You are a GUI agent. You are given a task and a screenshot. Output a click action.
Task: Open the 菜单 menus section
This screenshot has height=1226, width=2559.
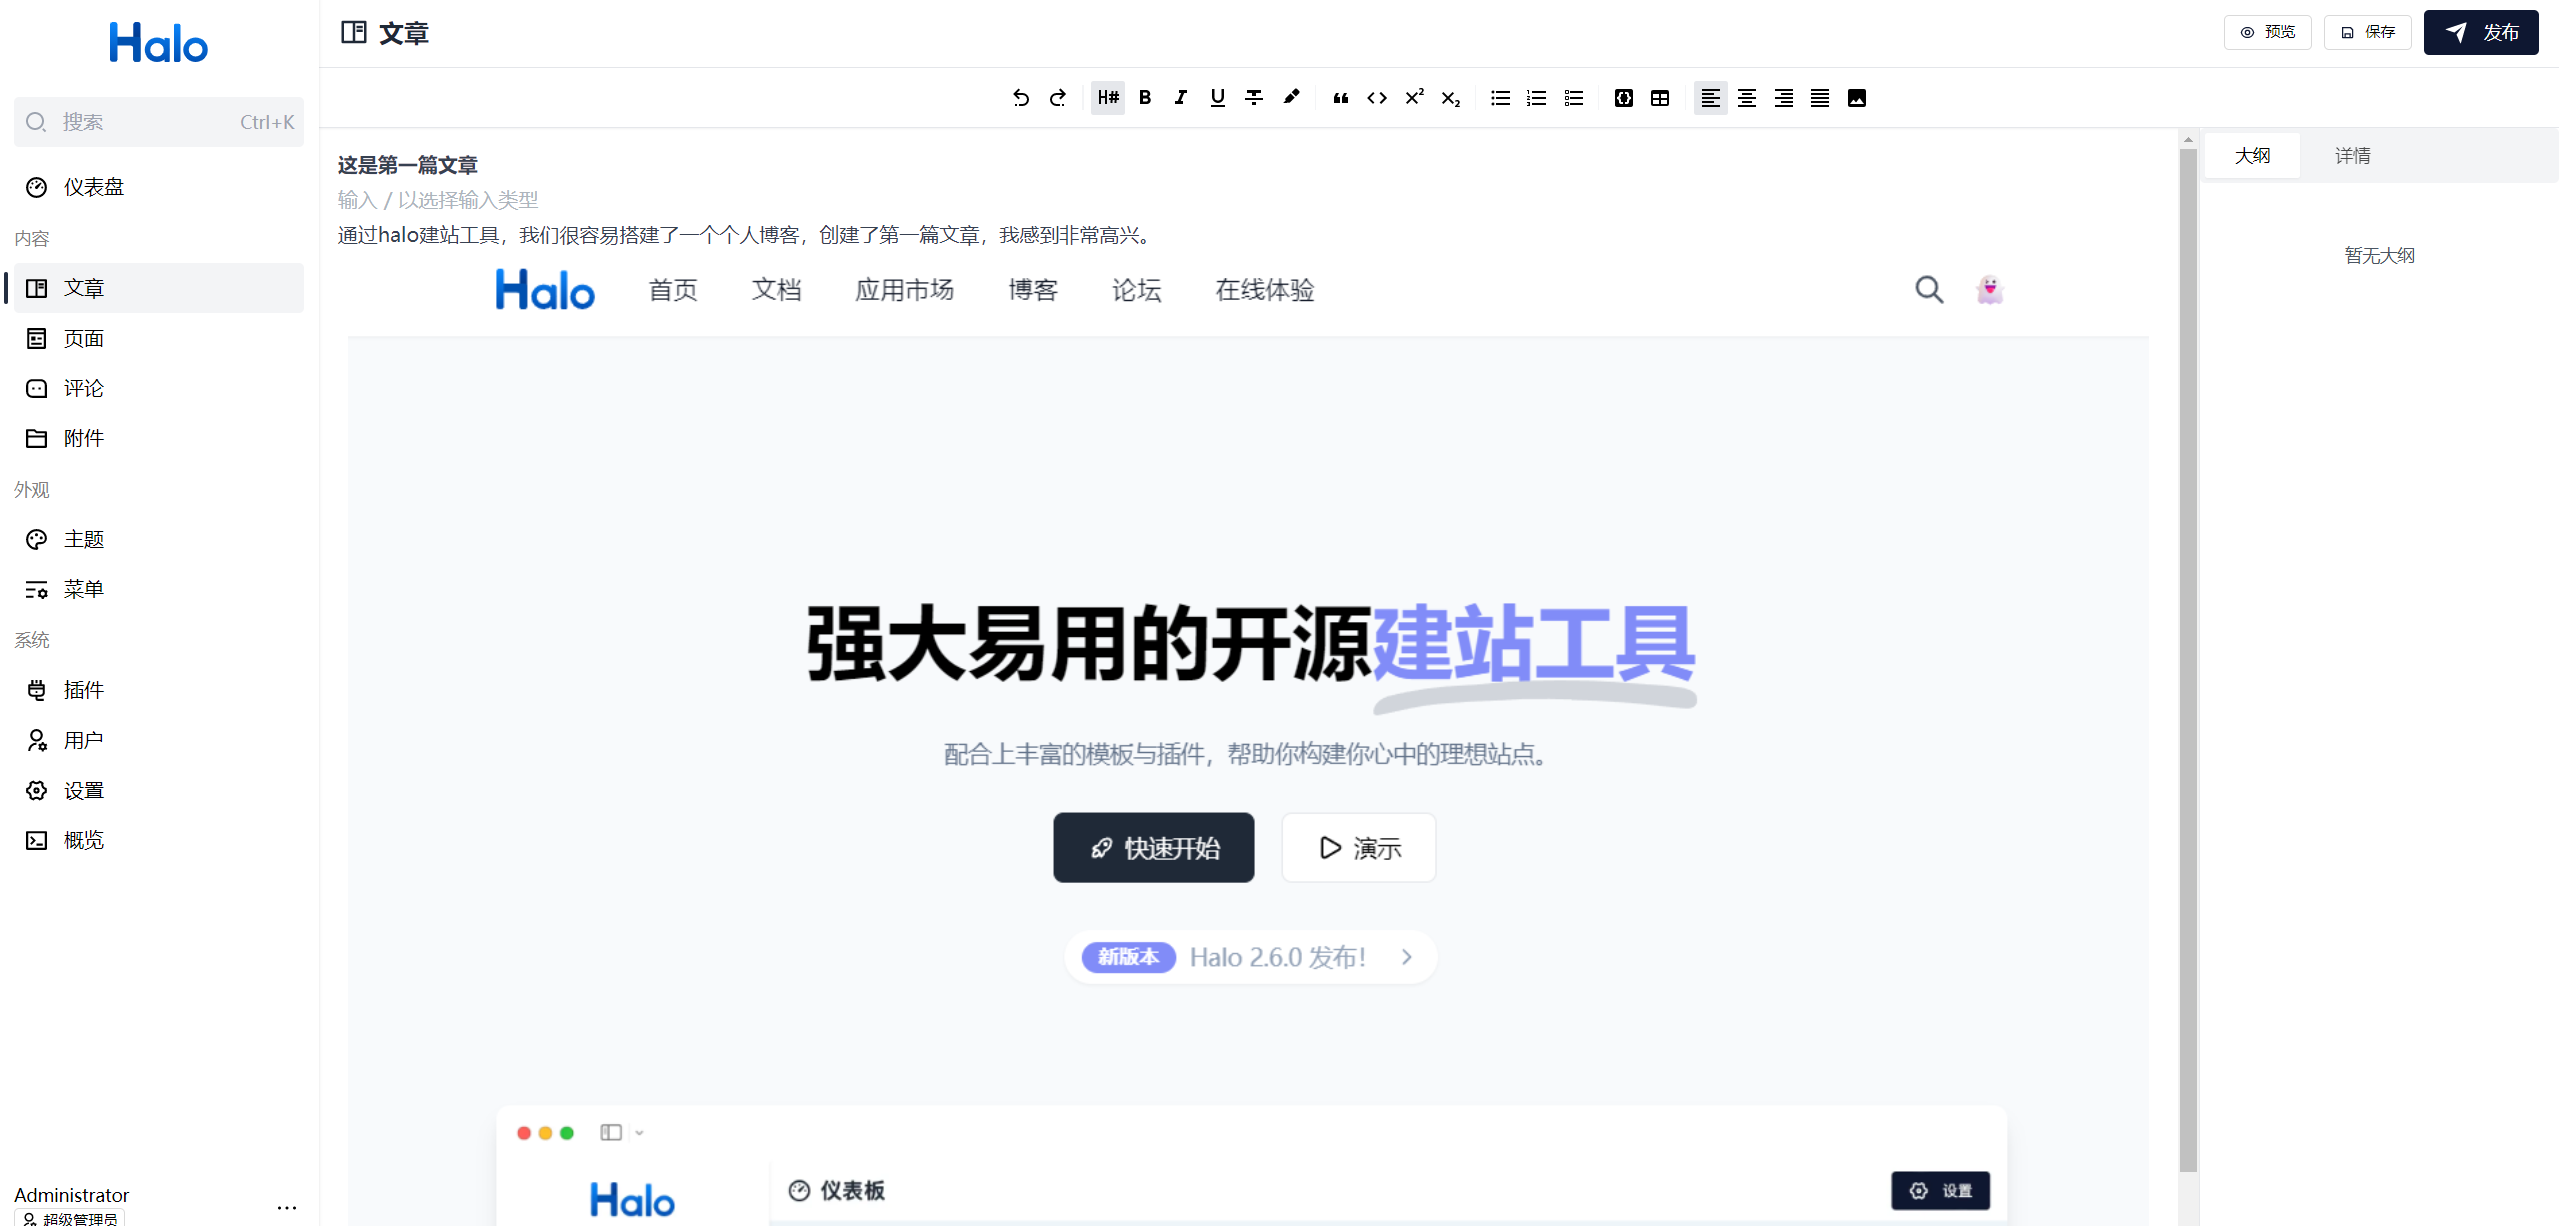[159, 589]
